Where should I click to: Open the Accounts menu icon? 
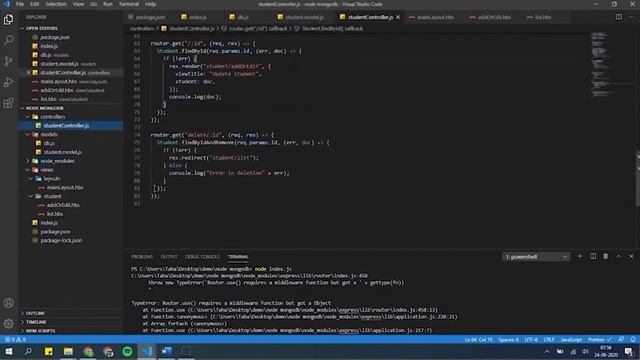(8, 303)
